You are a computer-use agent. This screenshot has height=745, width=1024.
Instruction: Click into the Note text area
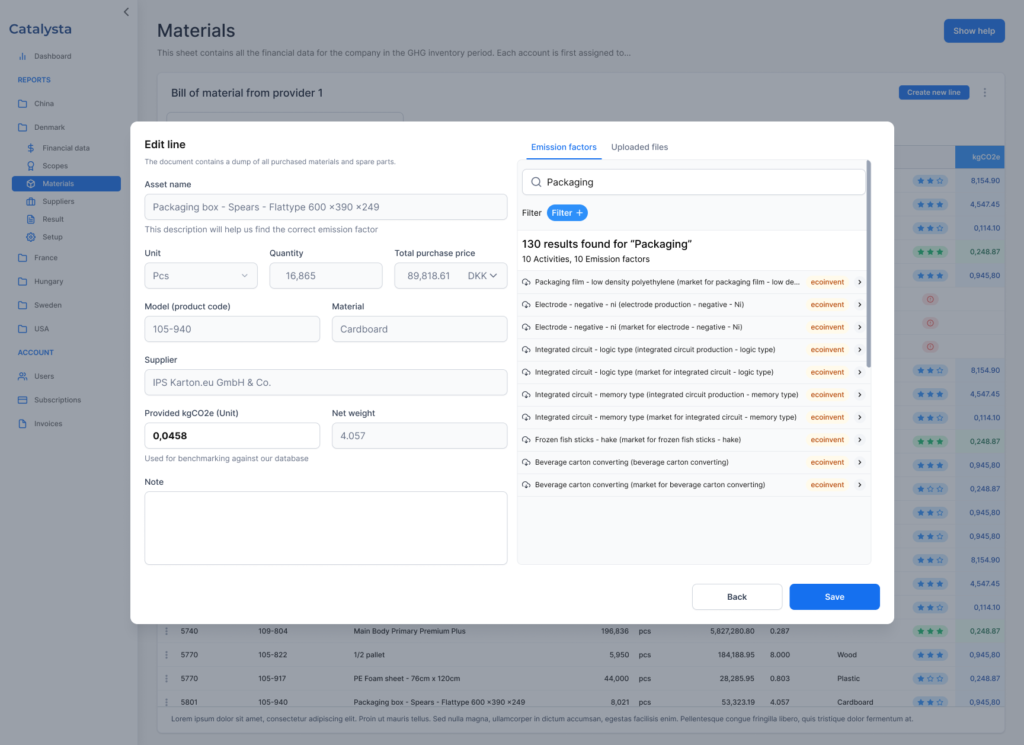pos(325,527)
